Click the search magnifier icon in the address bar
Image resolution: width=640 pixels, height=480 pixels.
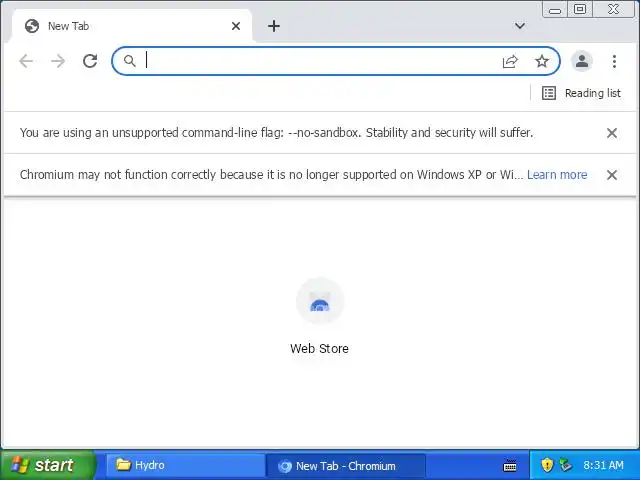pyautogui.click(x=129, y=61)
